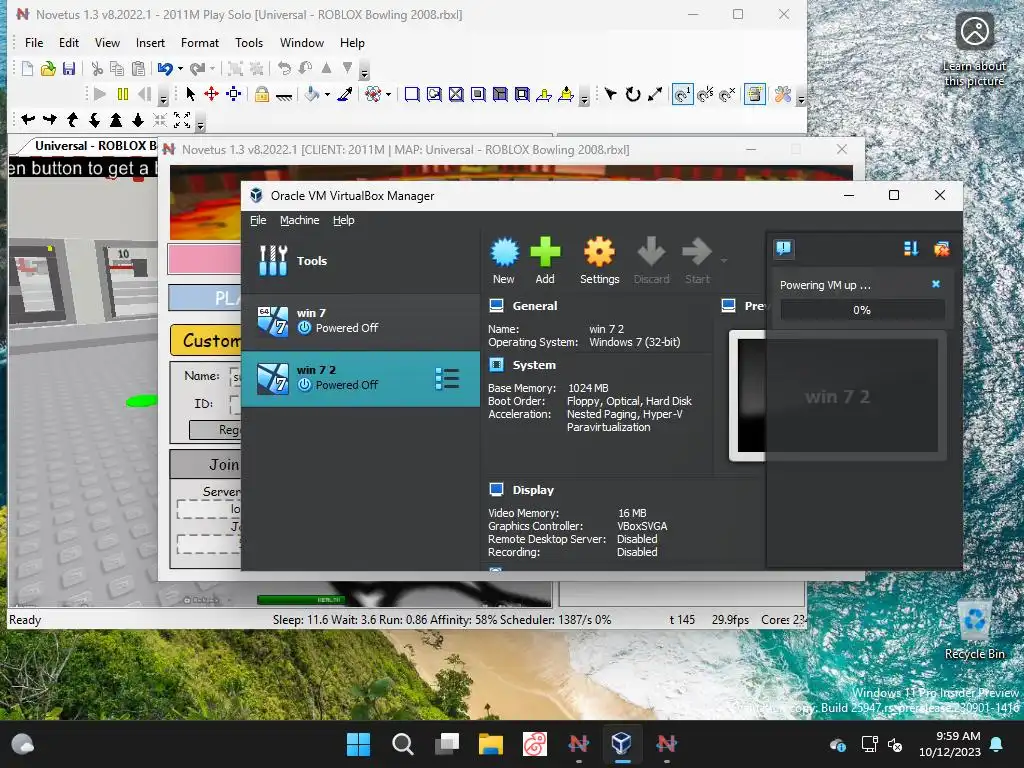This screenshot has height=768, width=1024.
Task: Open the Format menu in Novetus Studio
Action: tap(200, 42)
